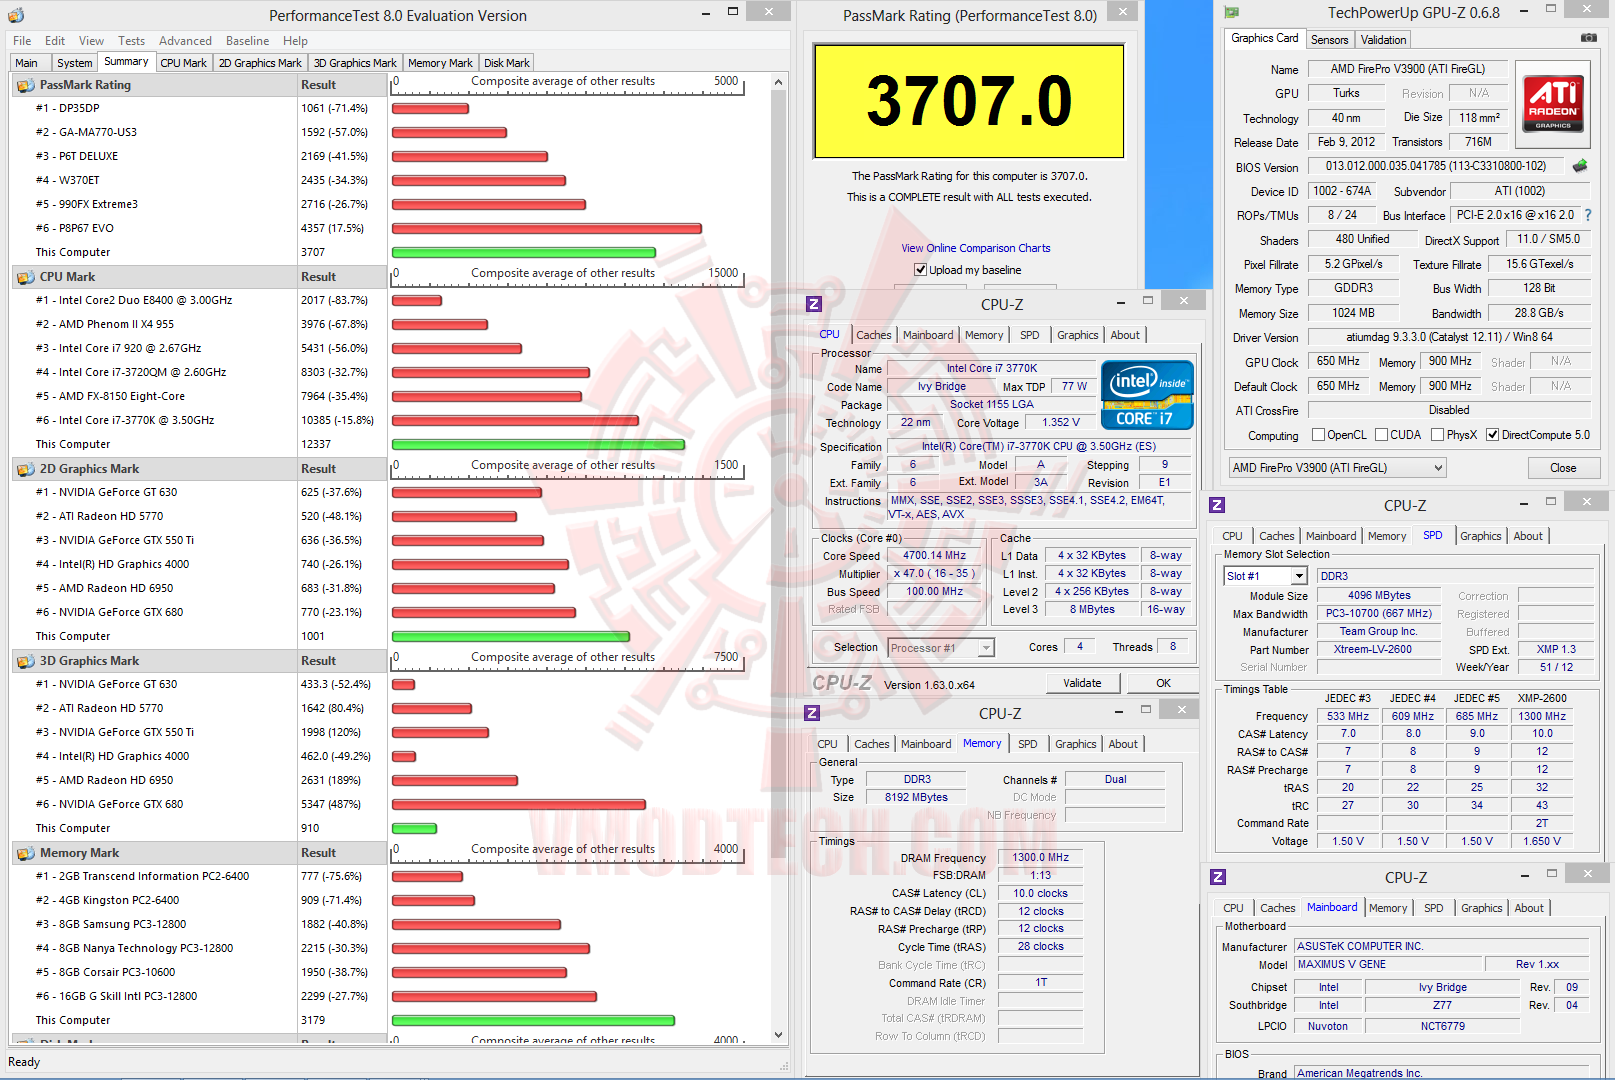Screen dimensions: 1615x1080
Task: Switch to the System tab in PerformanceTest
Action: tap(75, 63)
